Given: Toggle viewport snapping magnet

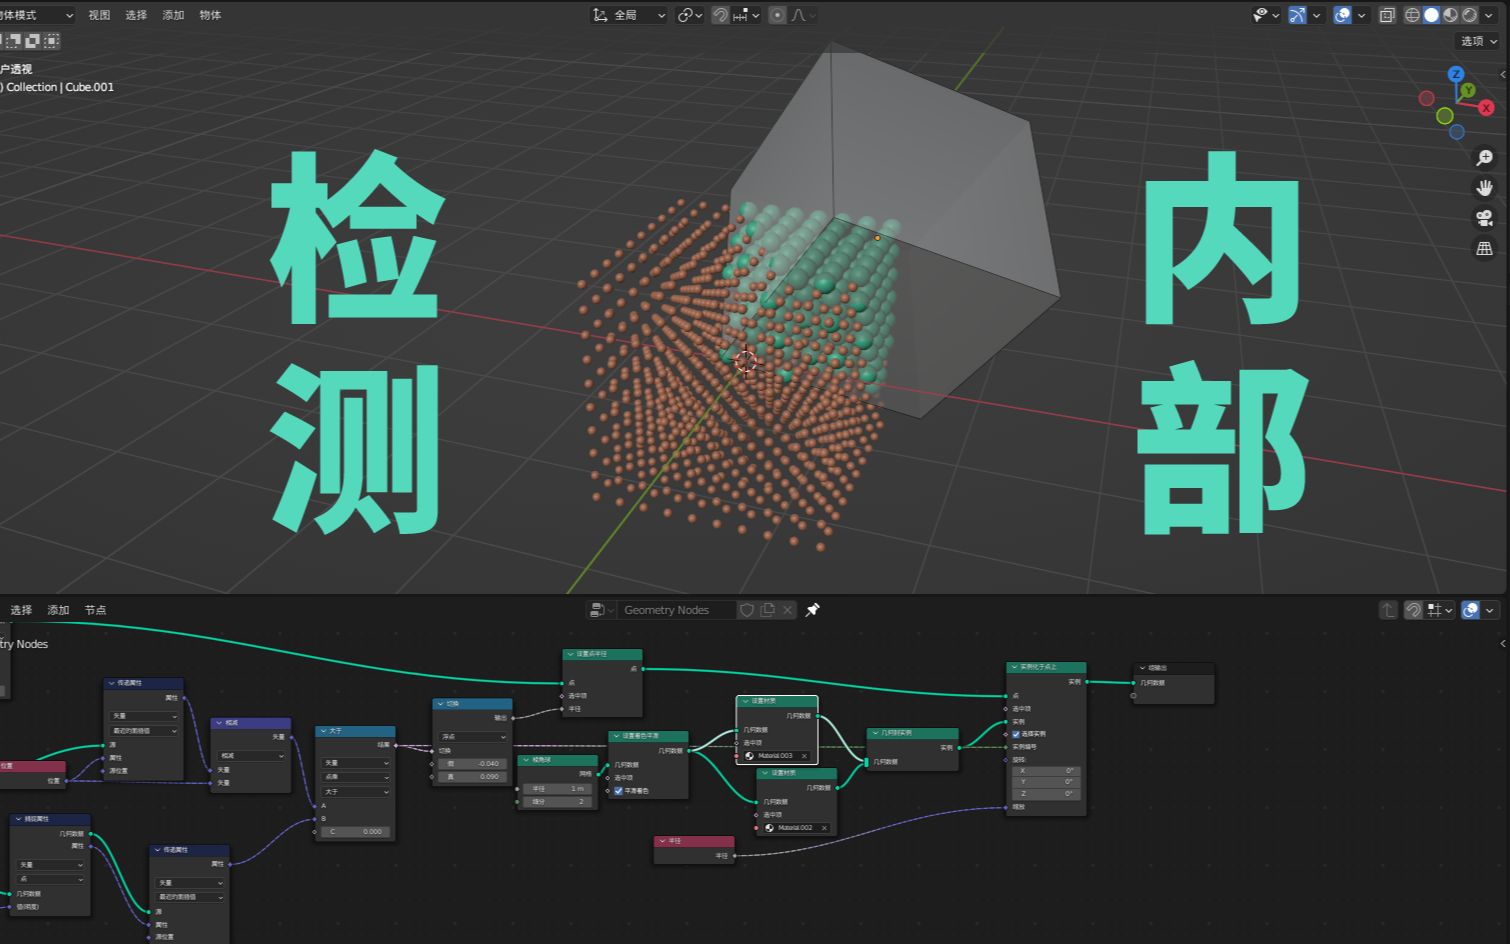Looking at the screenshot, I should (x=720, y=15).
